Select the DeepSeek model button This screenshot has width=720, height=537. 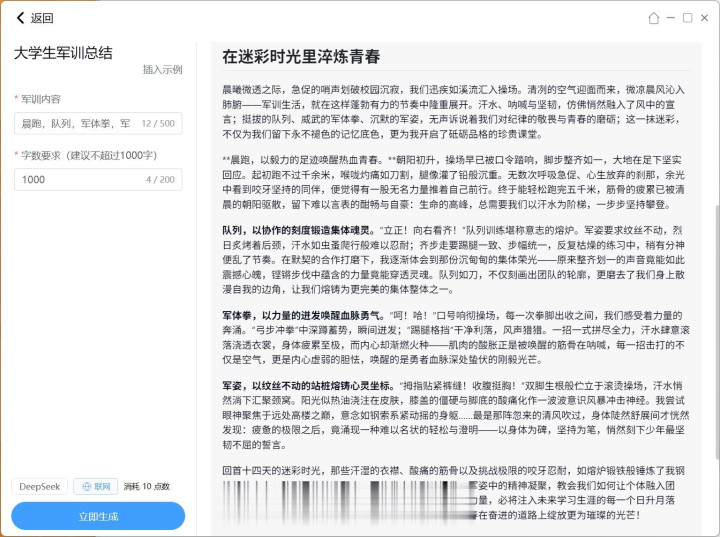40,487
